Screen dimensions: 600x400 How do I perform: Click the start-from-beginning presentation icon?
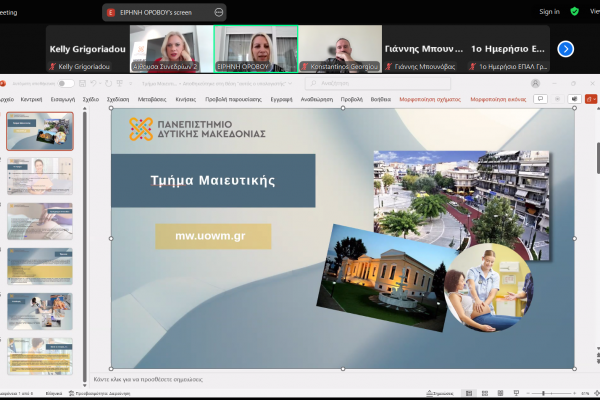[120, 83]
